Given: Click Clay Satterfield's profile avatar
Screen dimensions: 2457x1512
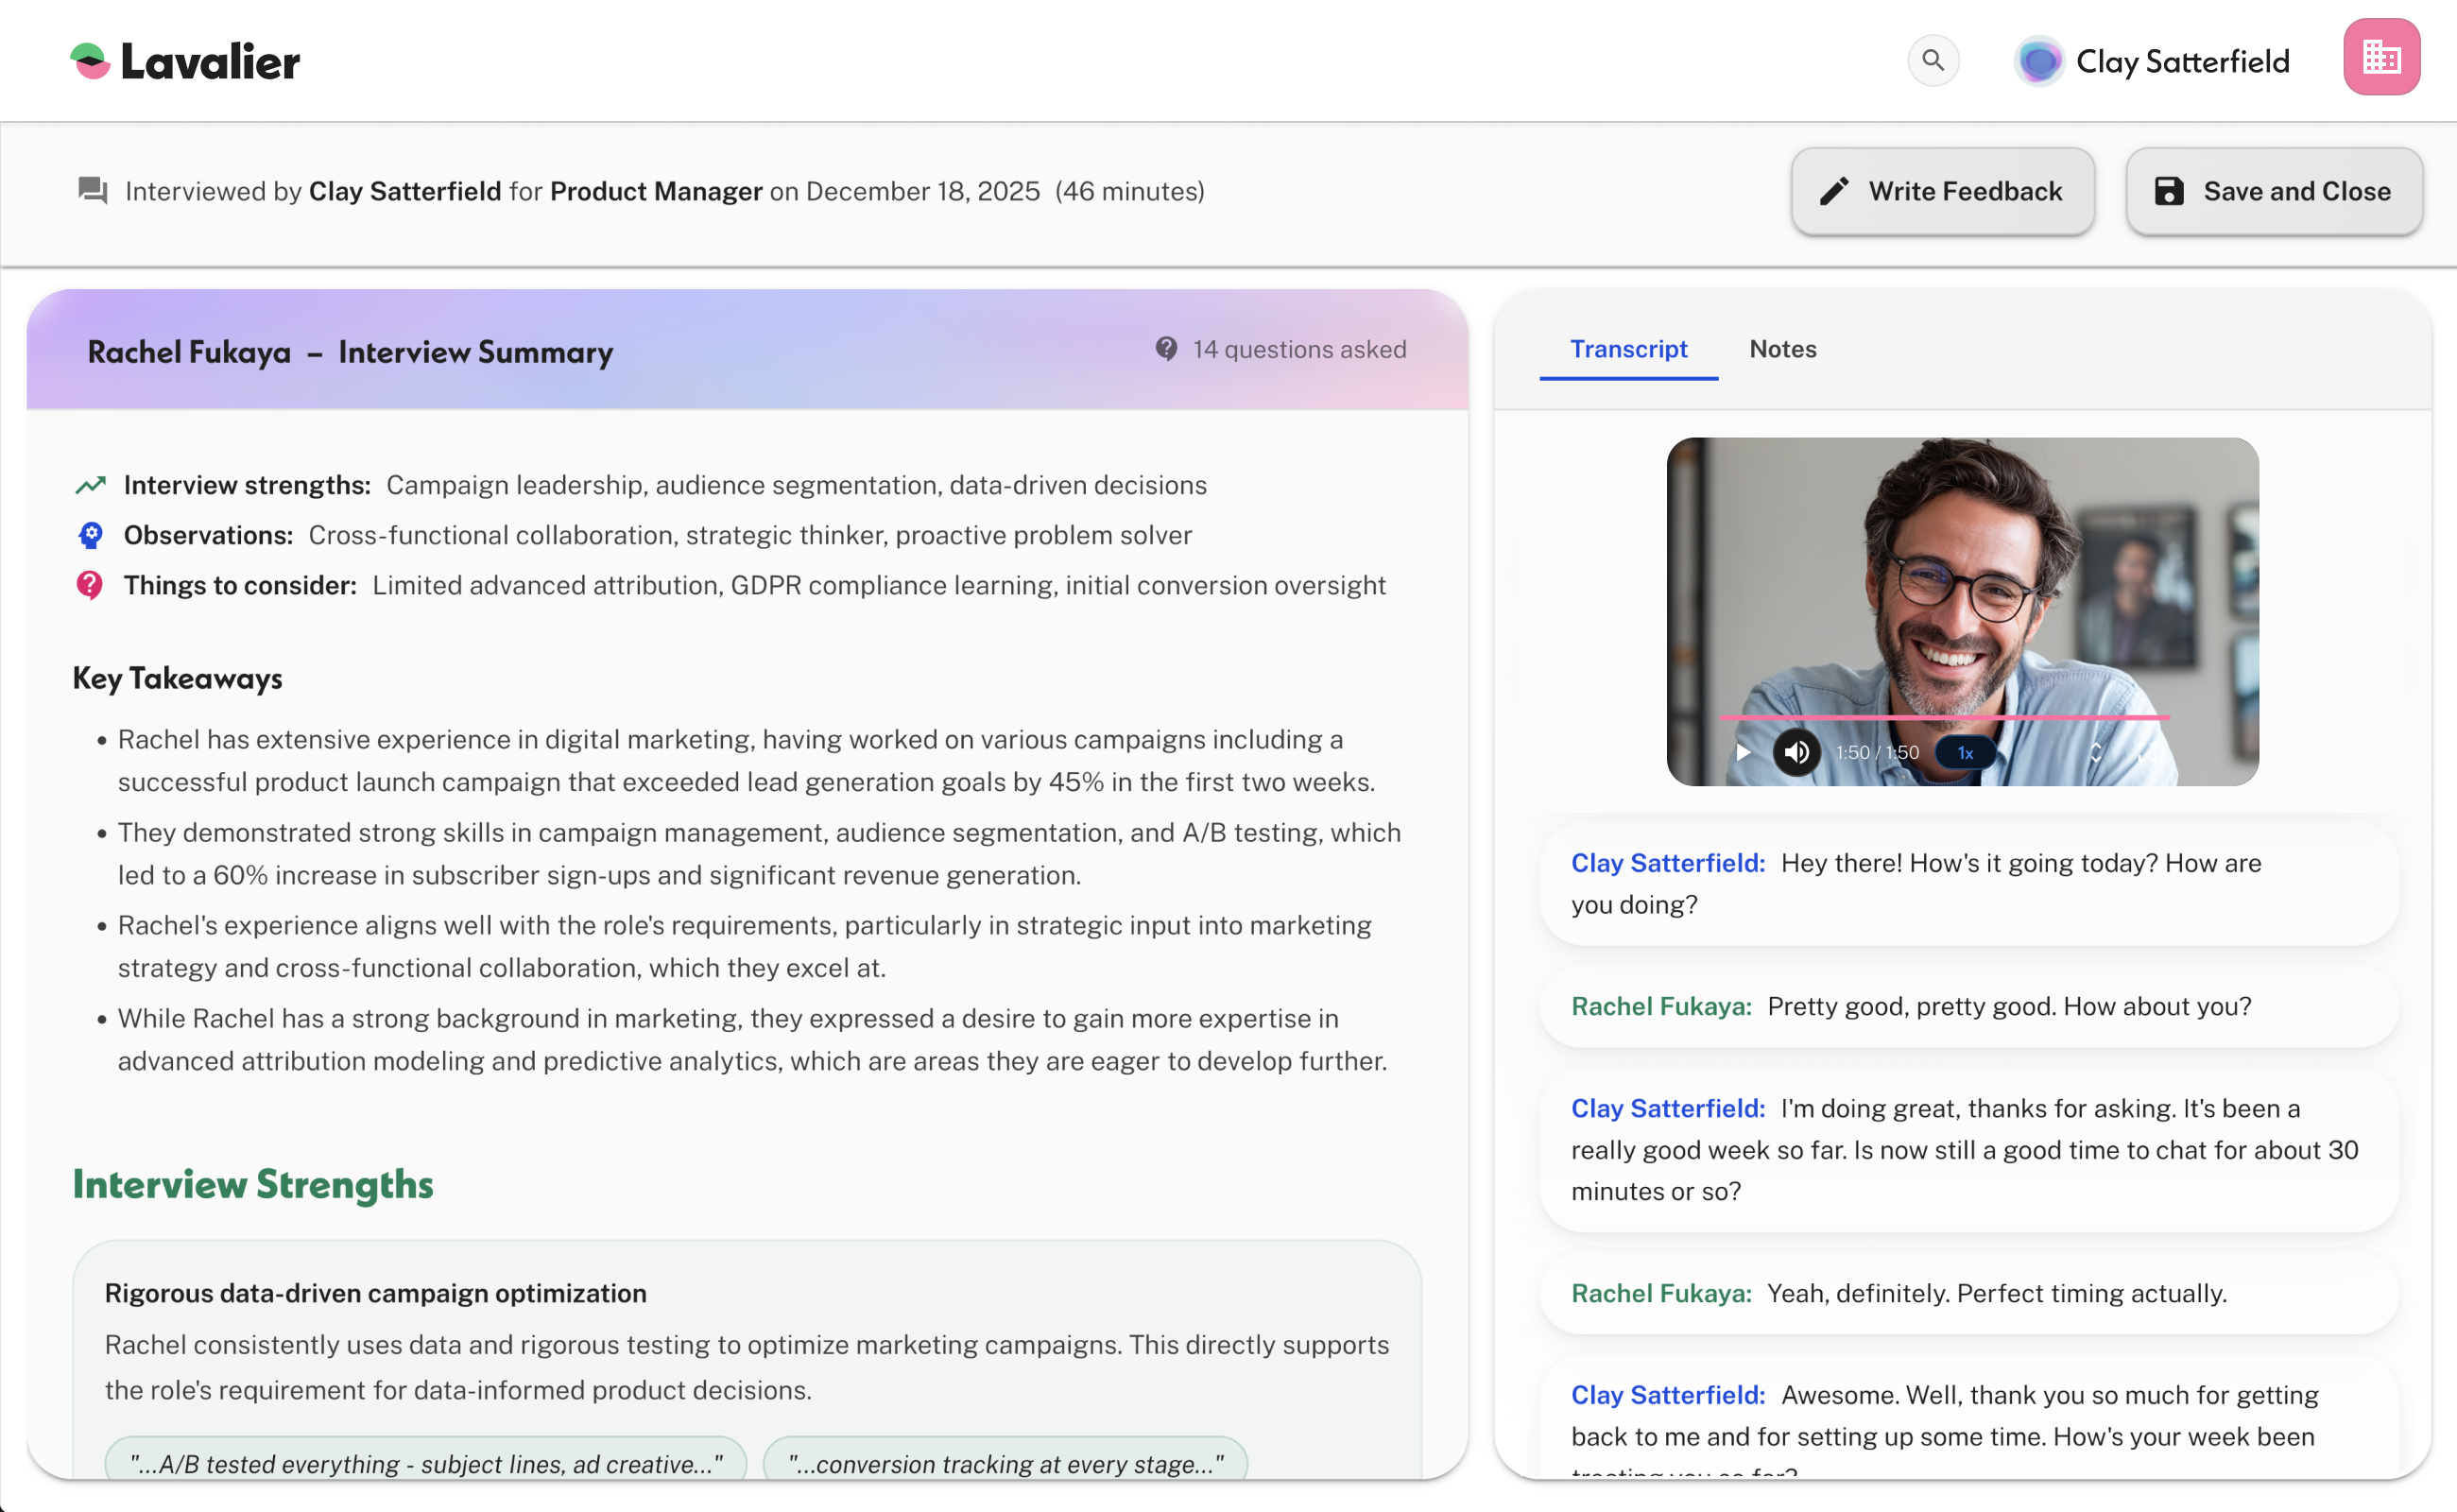Looking at the screenshot, I should click(2038, 62).
